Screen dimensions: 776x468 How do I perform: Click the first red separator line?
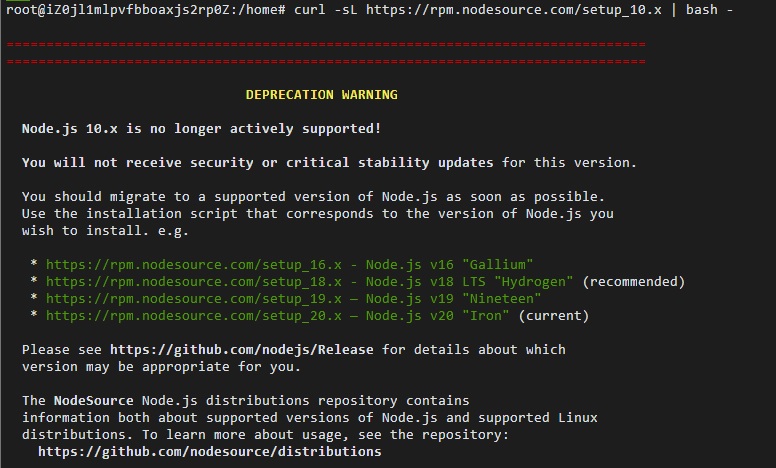(x=326, y=45)
